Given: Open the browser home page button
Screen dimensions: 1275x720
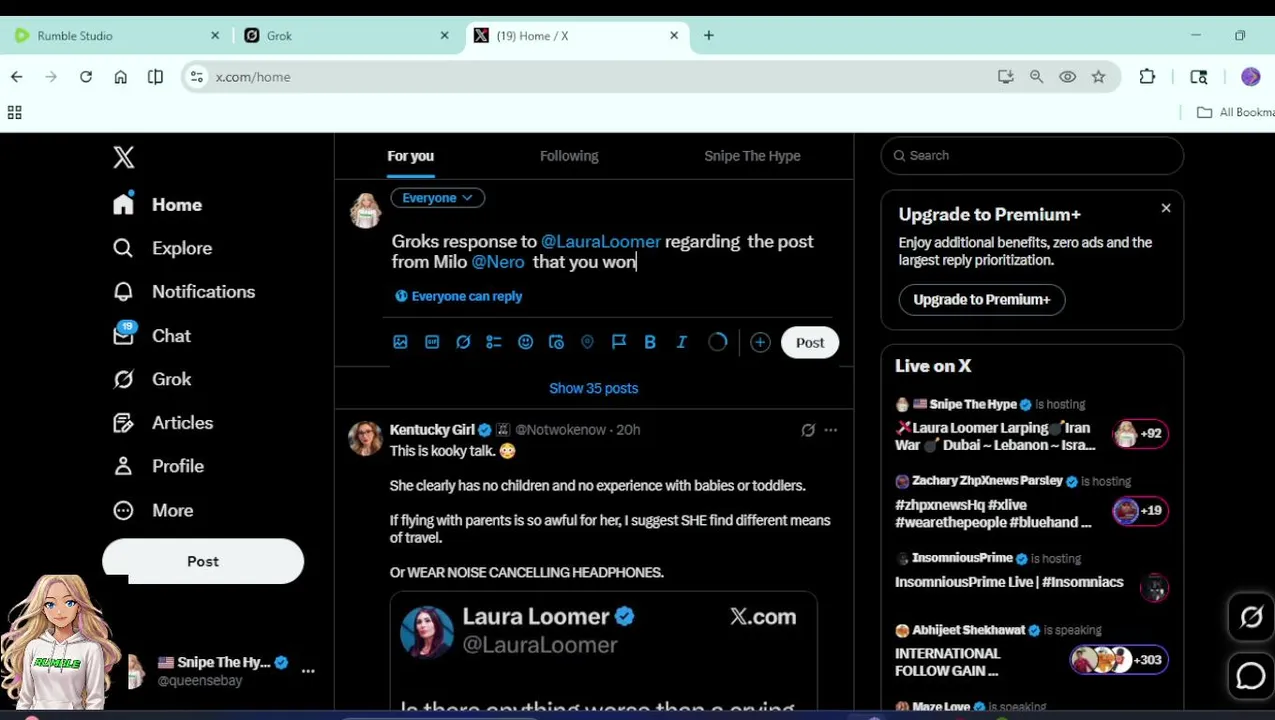Looking at the screenshot, I should tap(121, 77).
